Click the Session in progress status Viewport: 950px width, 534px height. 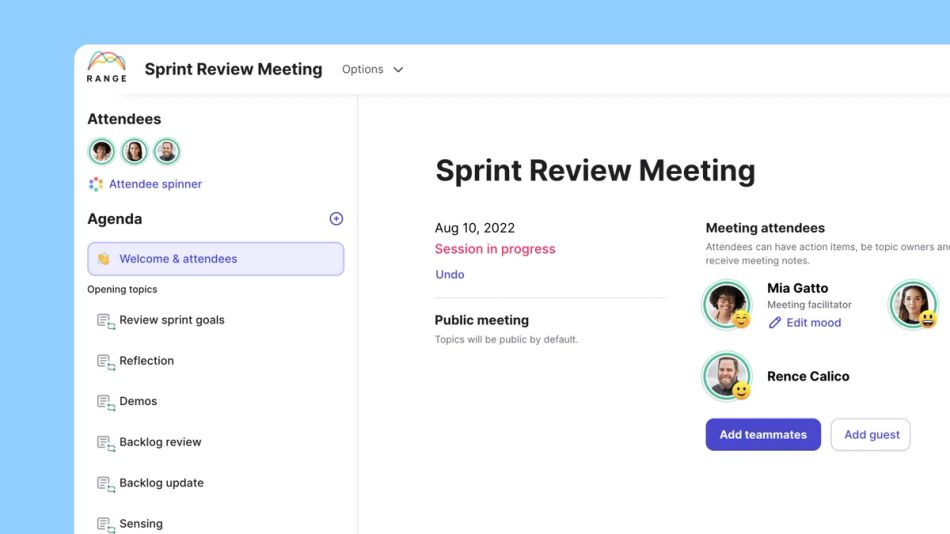495,249
